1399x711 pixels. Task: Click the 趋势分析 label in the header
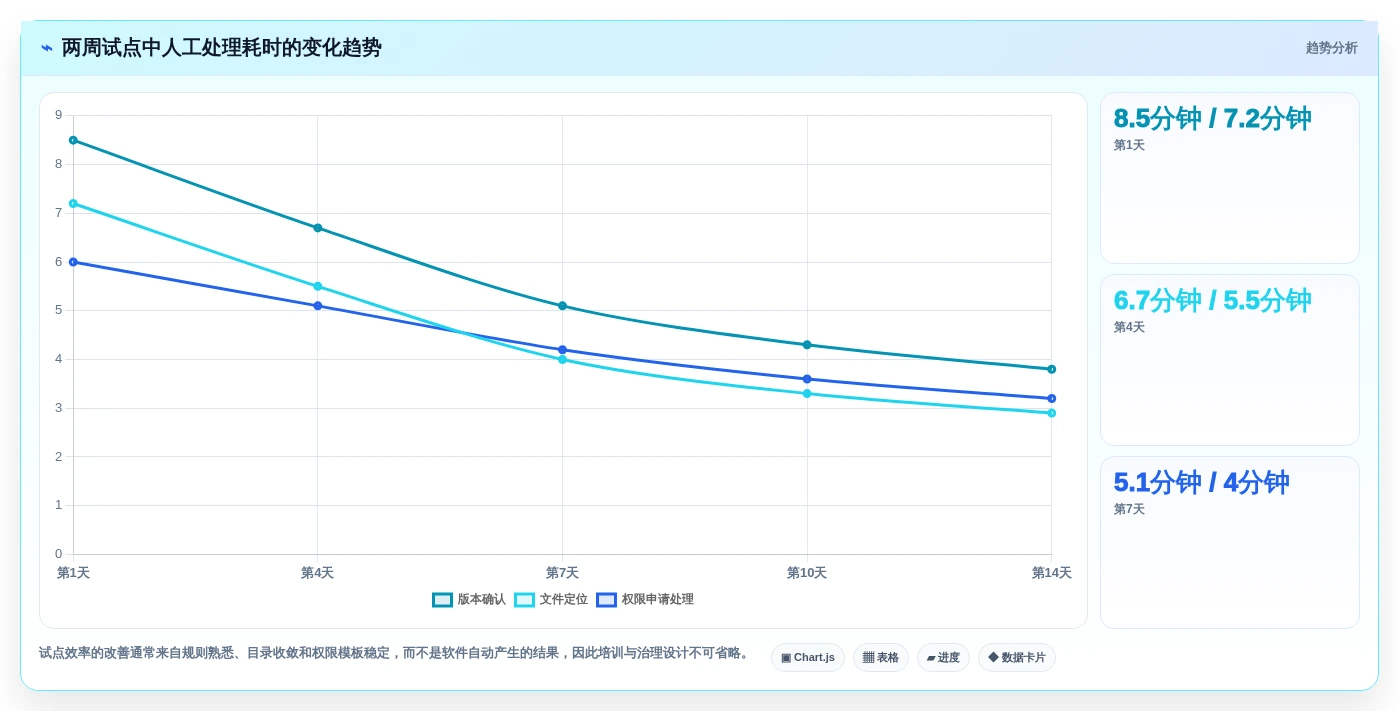click(x=1331, y=48)
